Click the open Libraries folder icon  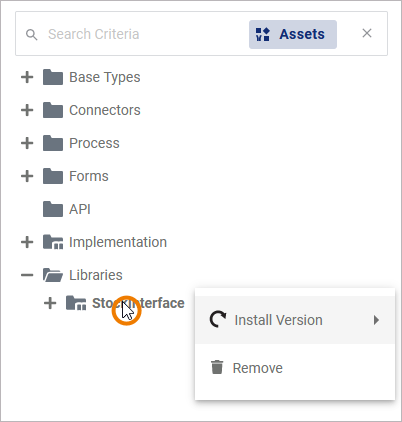coord(53,275)
